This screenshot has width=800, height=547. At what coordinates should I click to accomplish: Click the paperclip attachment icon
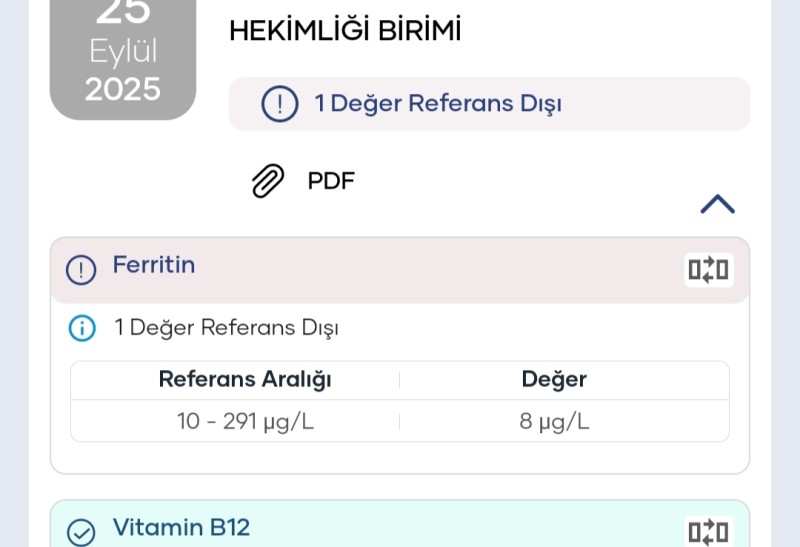(267, 182)
